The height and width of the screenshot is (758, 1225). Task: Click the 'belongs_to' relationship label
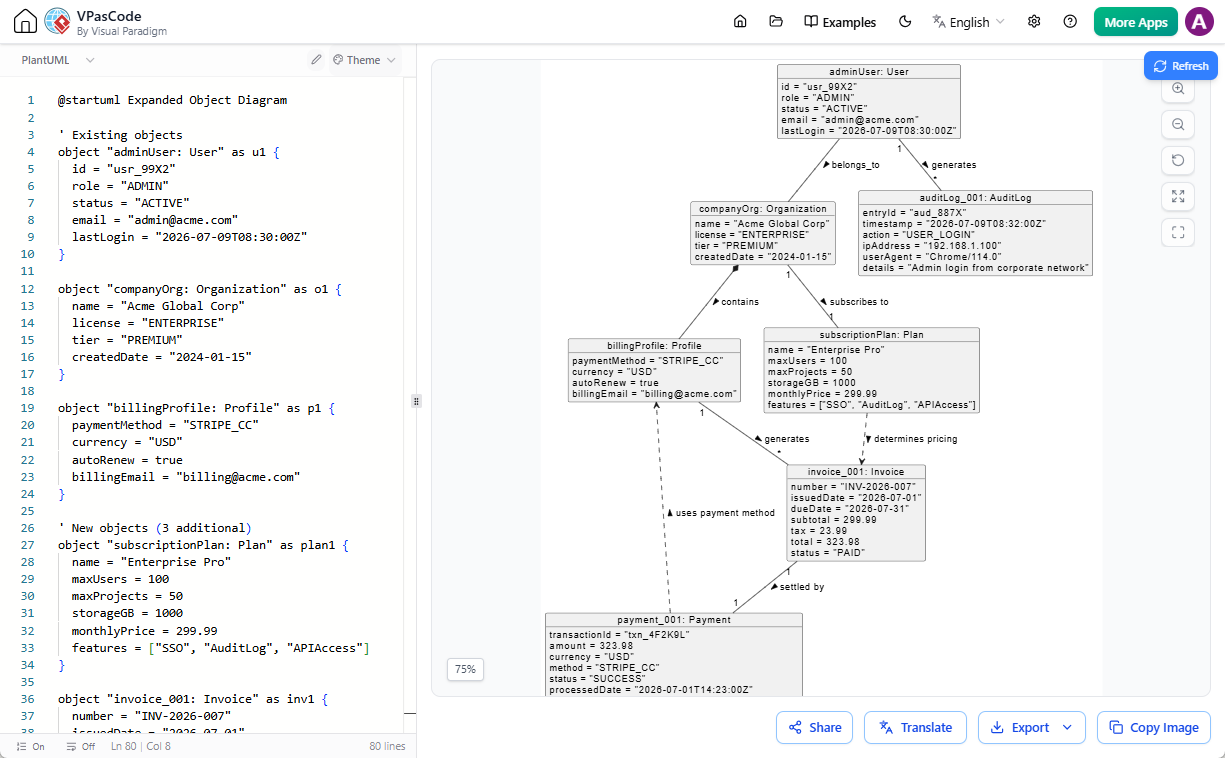[x=855, y=164]
